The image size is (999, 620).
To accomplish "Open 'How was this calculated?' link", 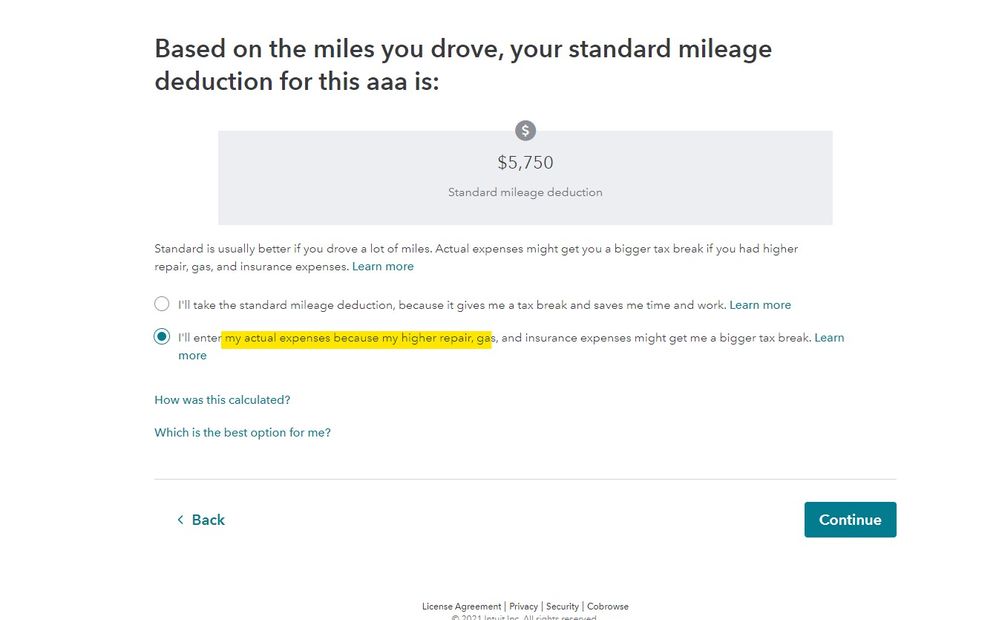I will pyautogui.click(x=222, y=400).
